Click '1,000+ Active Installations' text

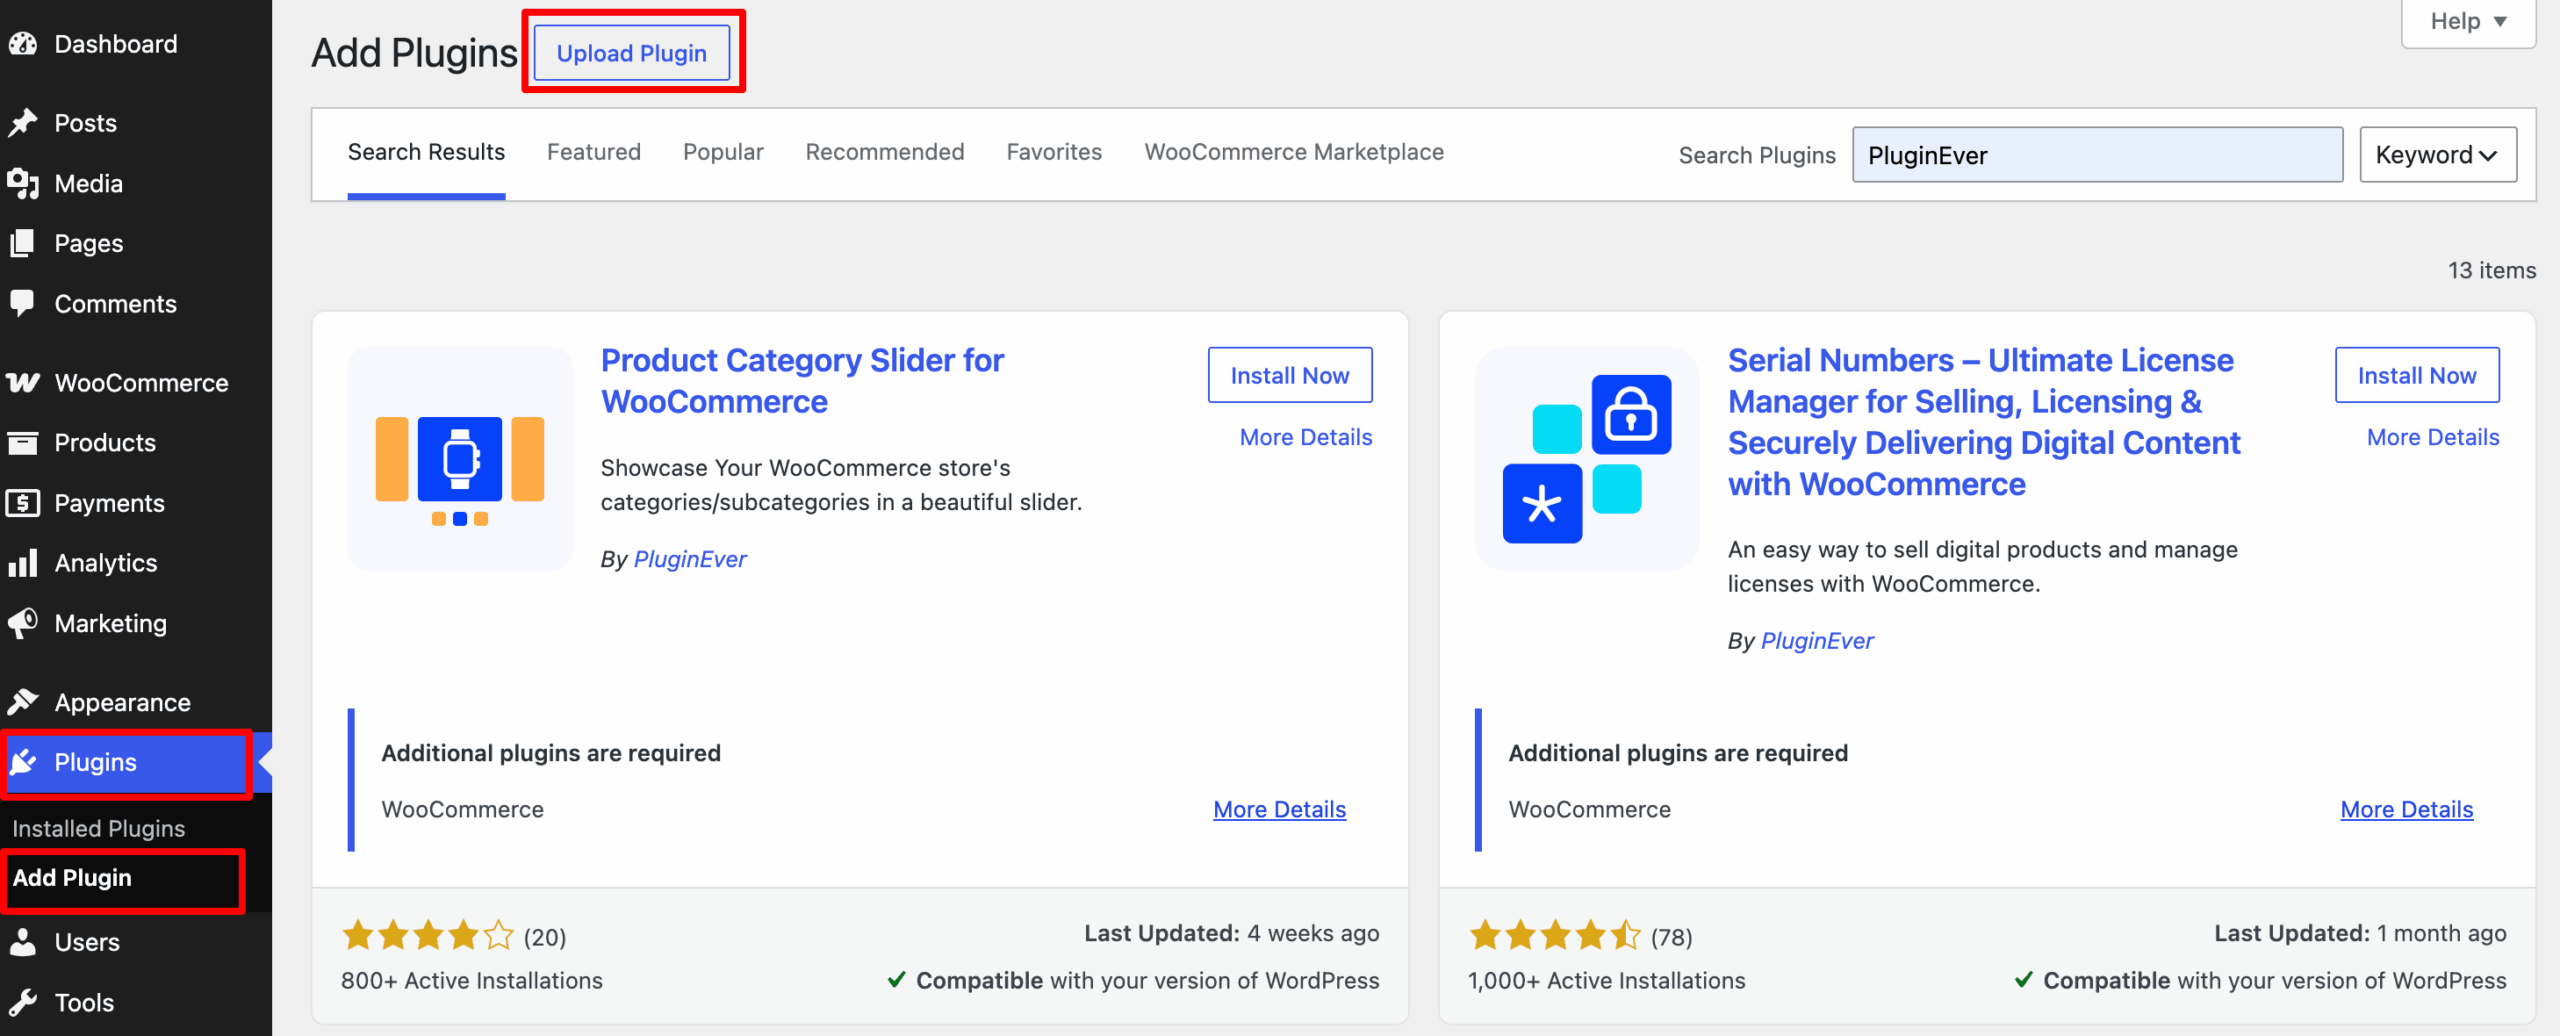coord(1607,981)
